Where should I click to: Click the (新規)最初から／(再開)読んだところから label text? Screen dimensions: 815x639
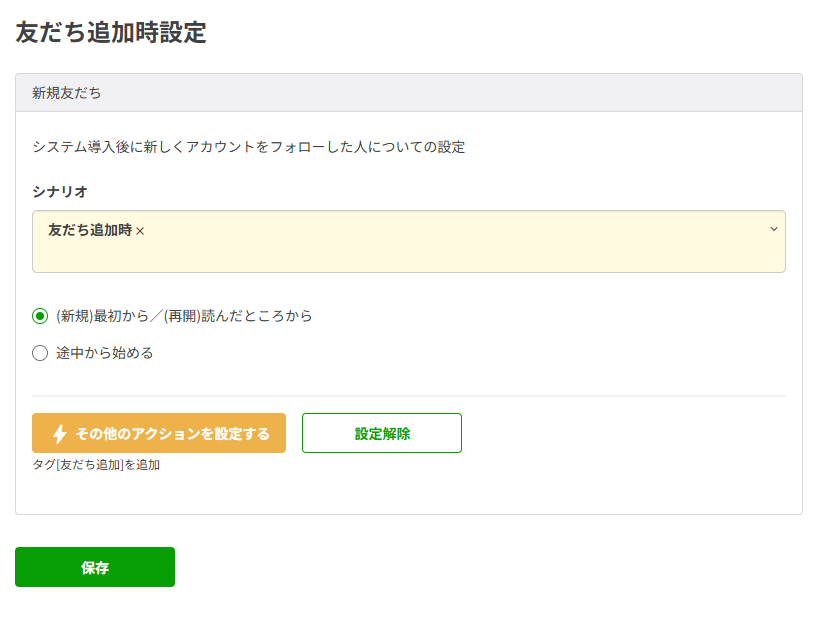pos(184,316)
